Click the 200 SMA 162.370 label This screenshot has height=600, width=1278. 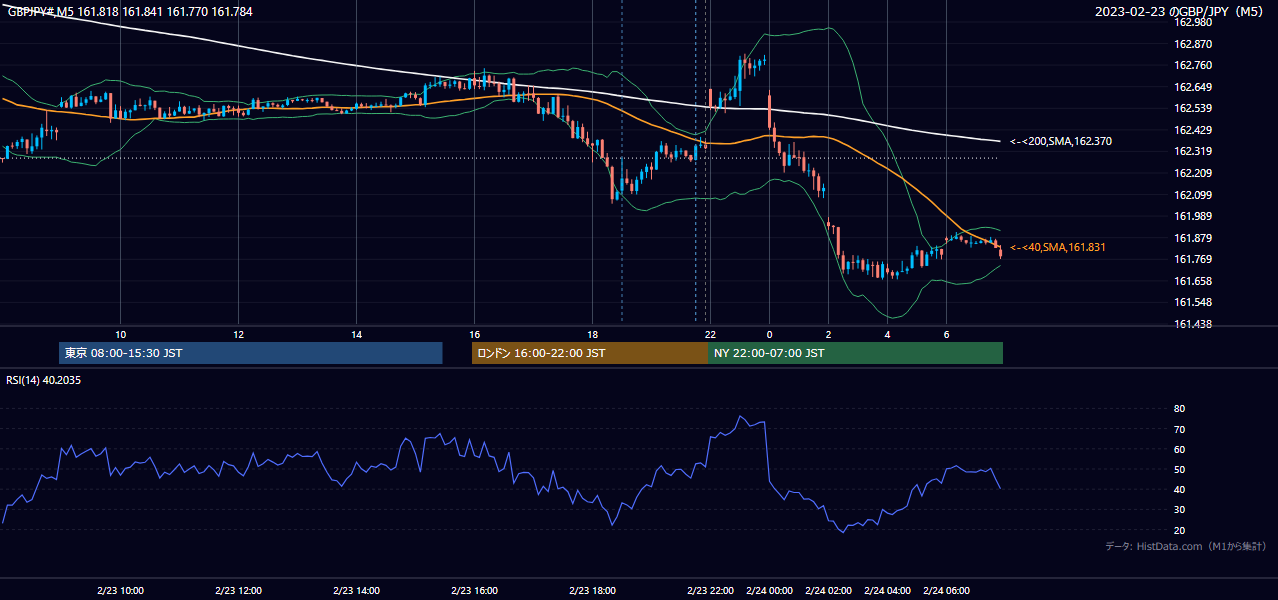1060,142
